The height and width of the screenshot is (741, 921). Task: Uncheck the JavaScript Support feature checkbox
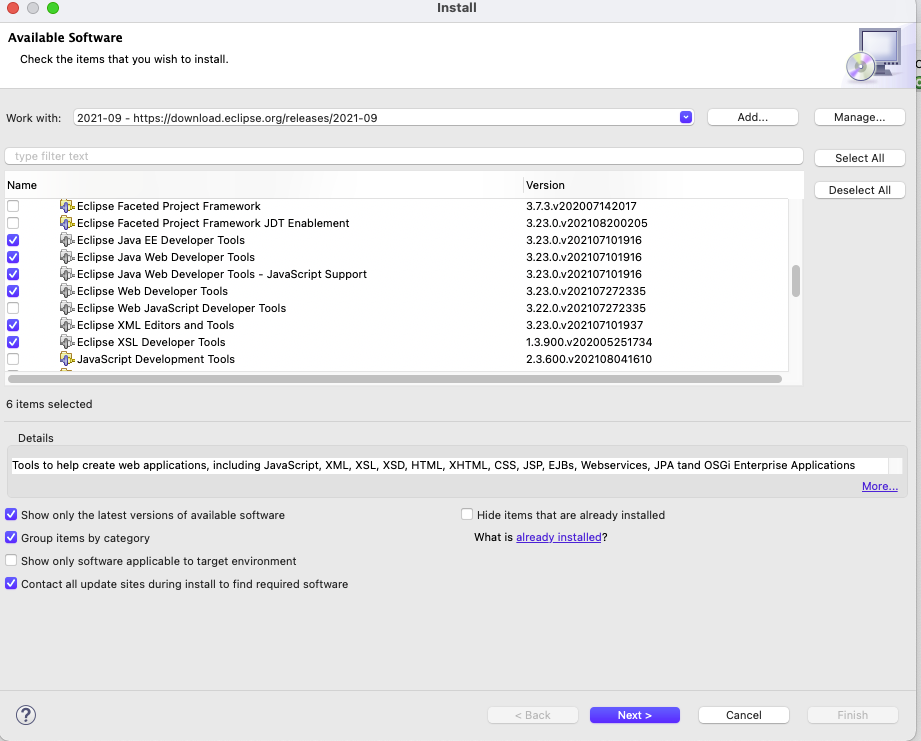(13, 274)
